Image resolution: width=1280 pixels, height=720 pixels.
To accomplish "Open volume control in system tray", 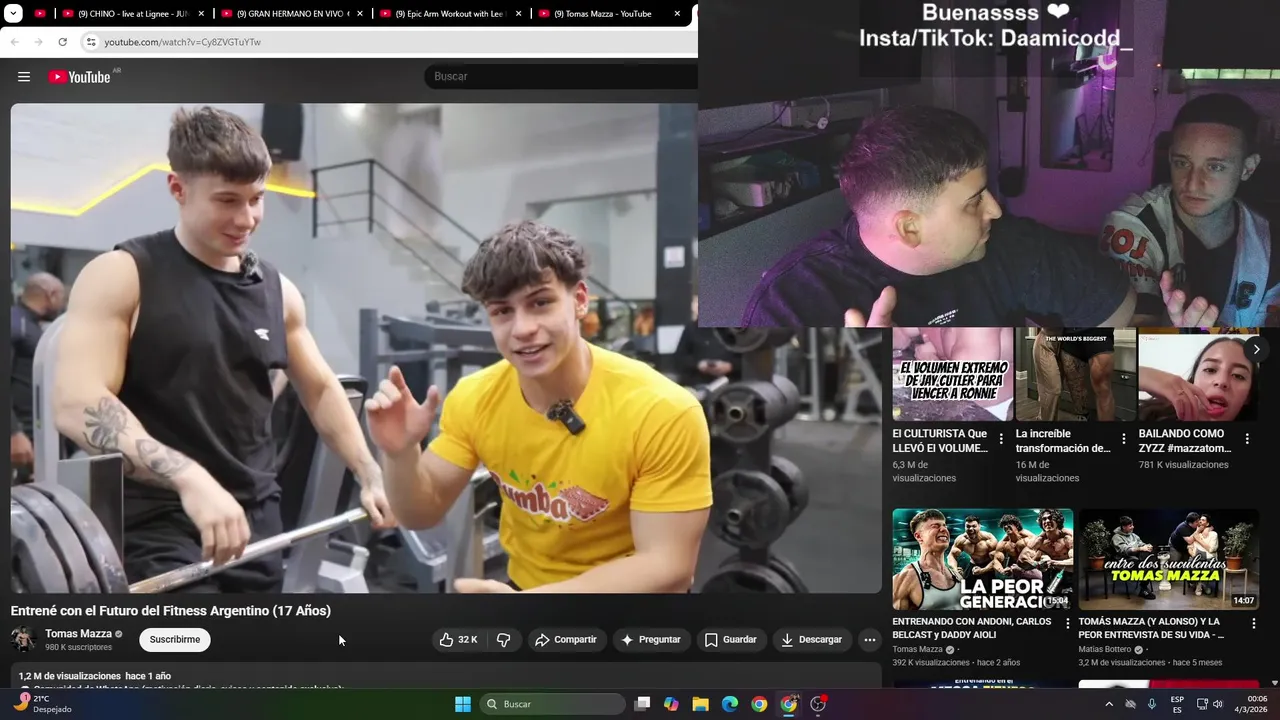I will pos(1217,704).
